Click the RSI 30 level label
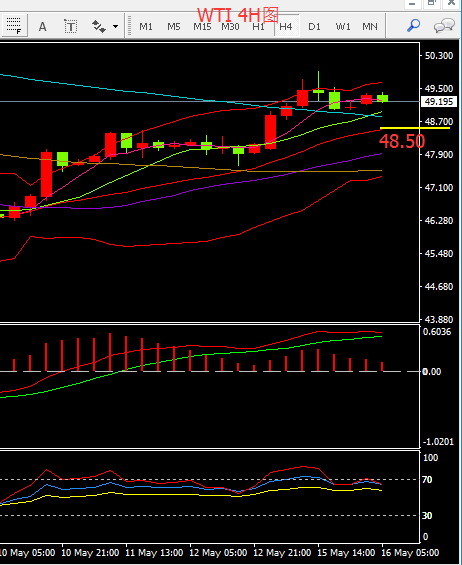Image resolution: width=462 pixels, height=565 pixels. (427, 516)
